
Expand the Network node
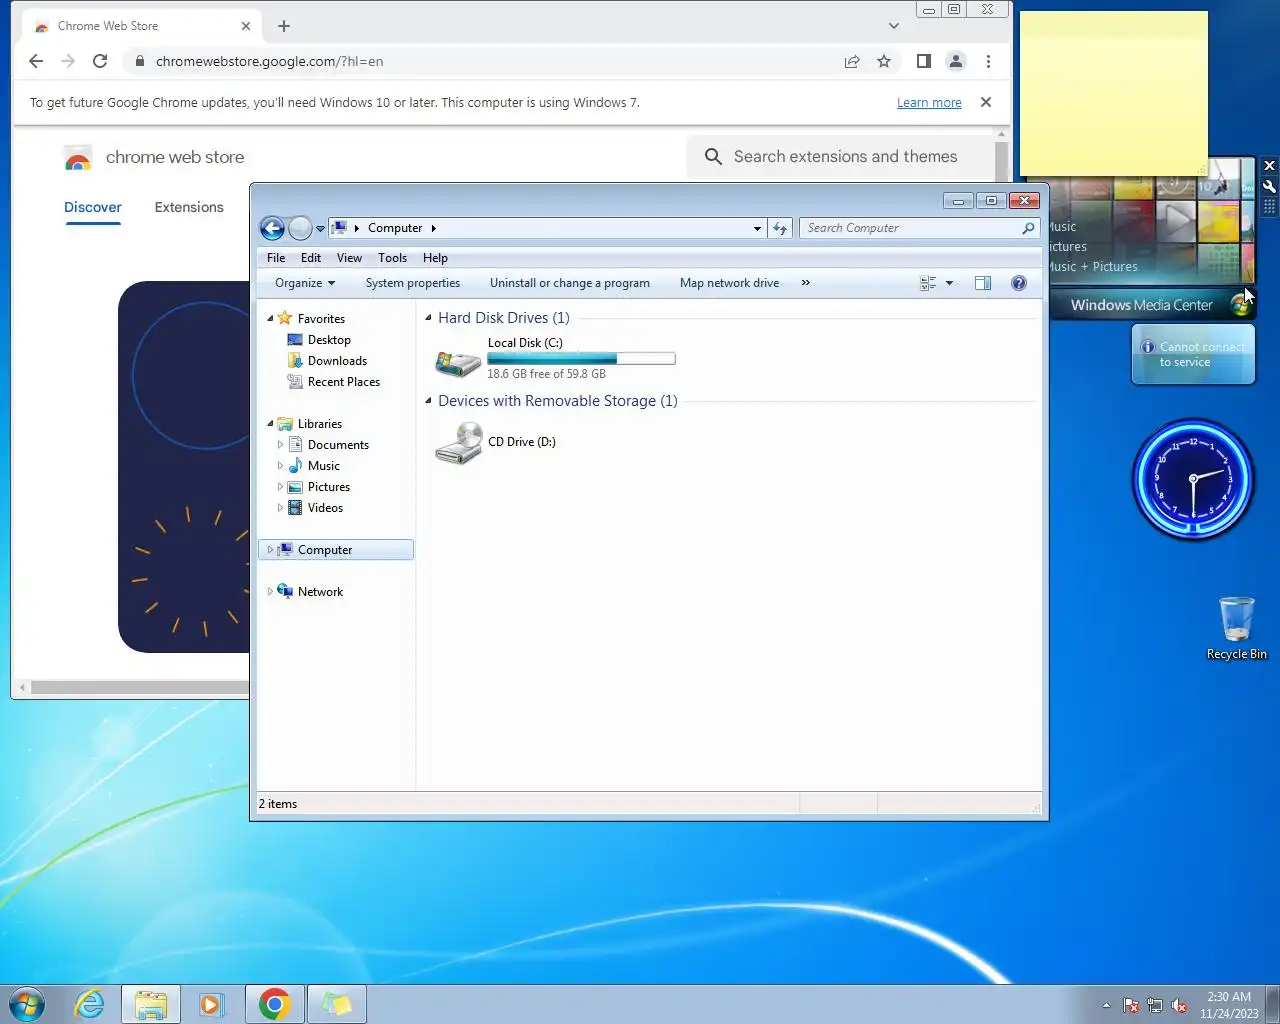pyautogui.click(x=270, y=592)
